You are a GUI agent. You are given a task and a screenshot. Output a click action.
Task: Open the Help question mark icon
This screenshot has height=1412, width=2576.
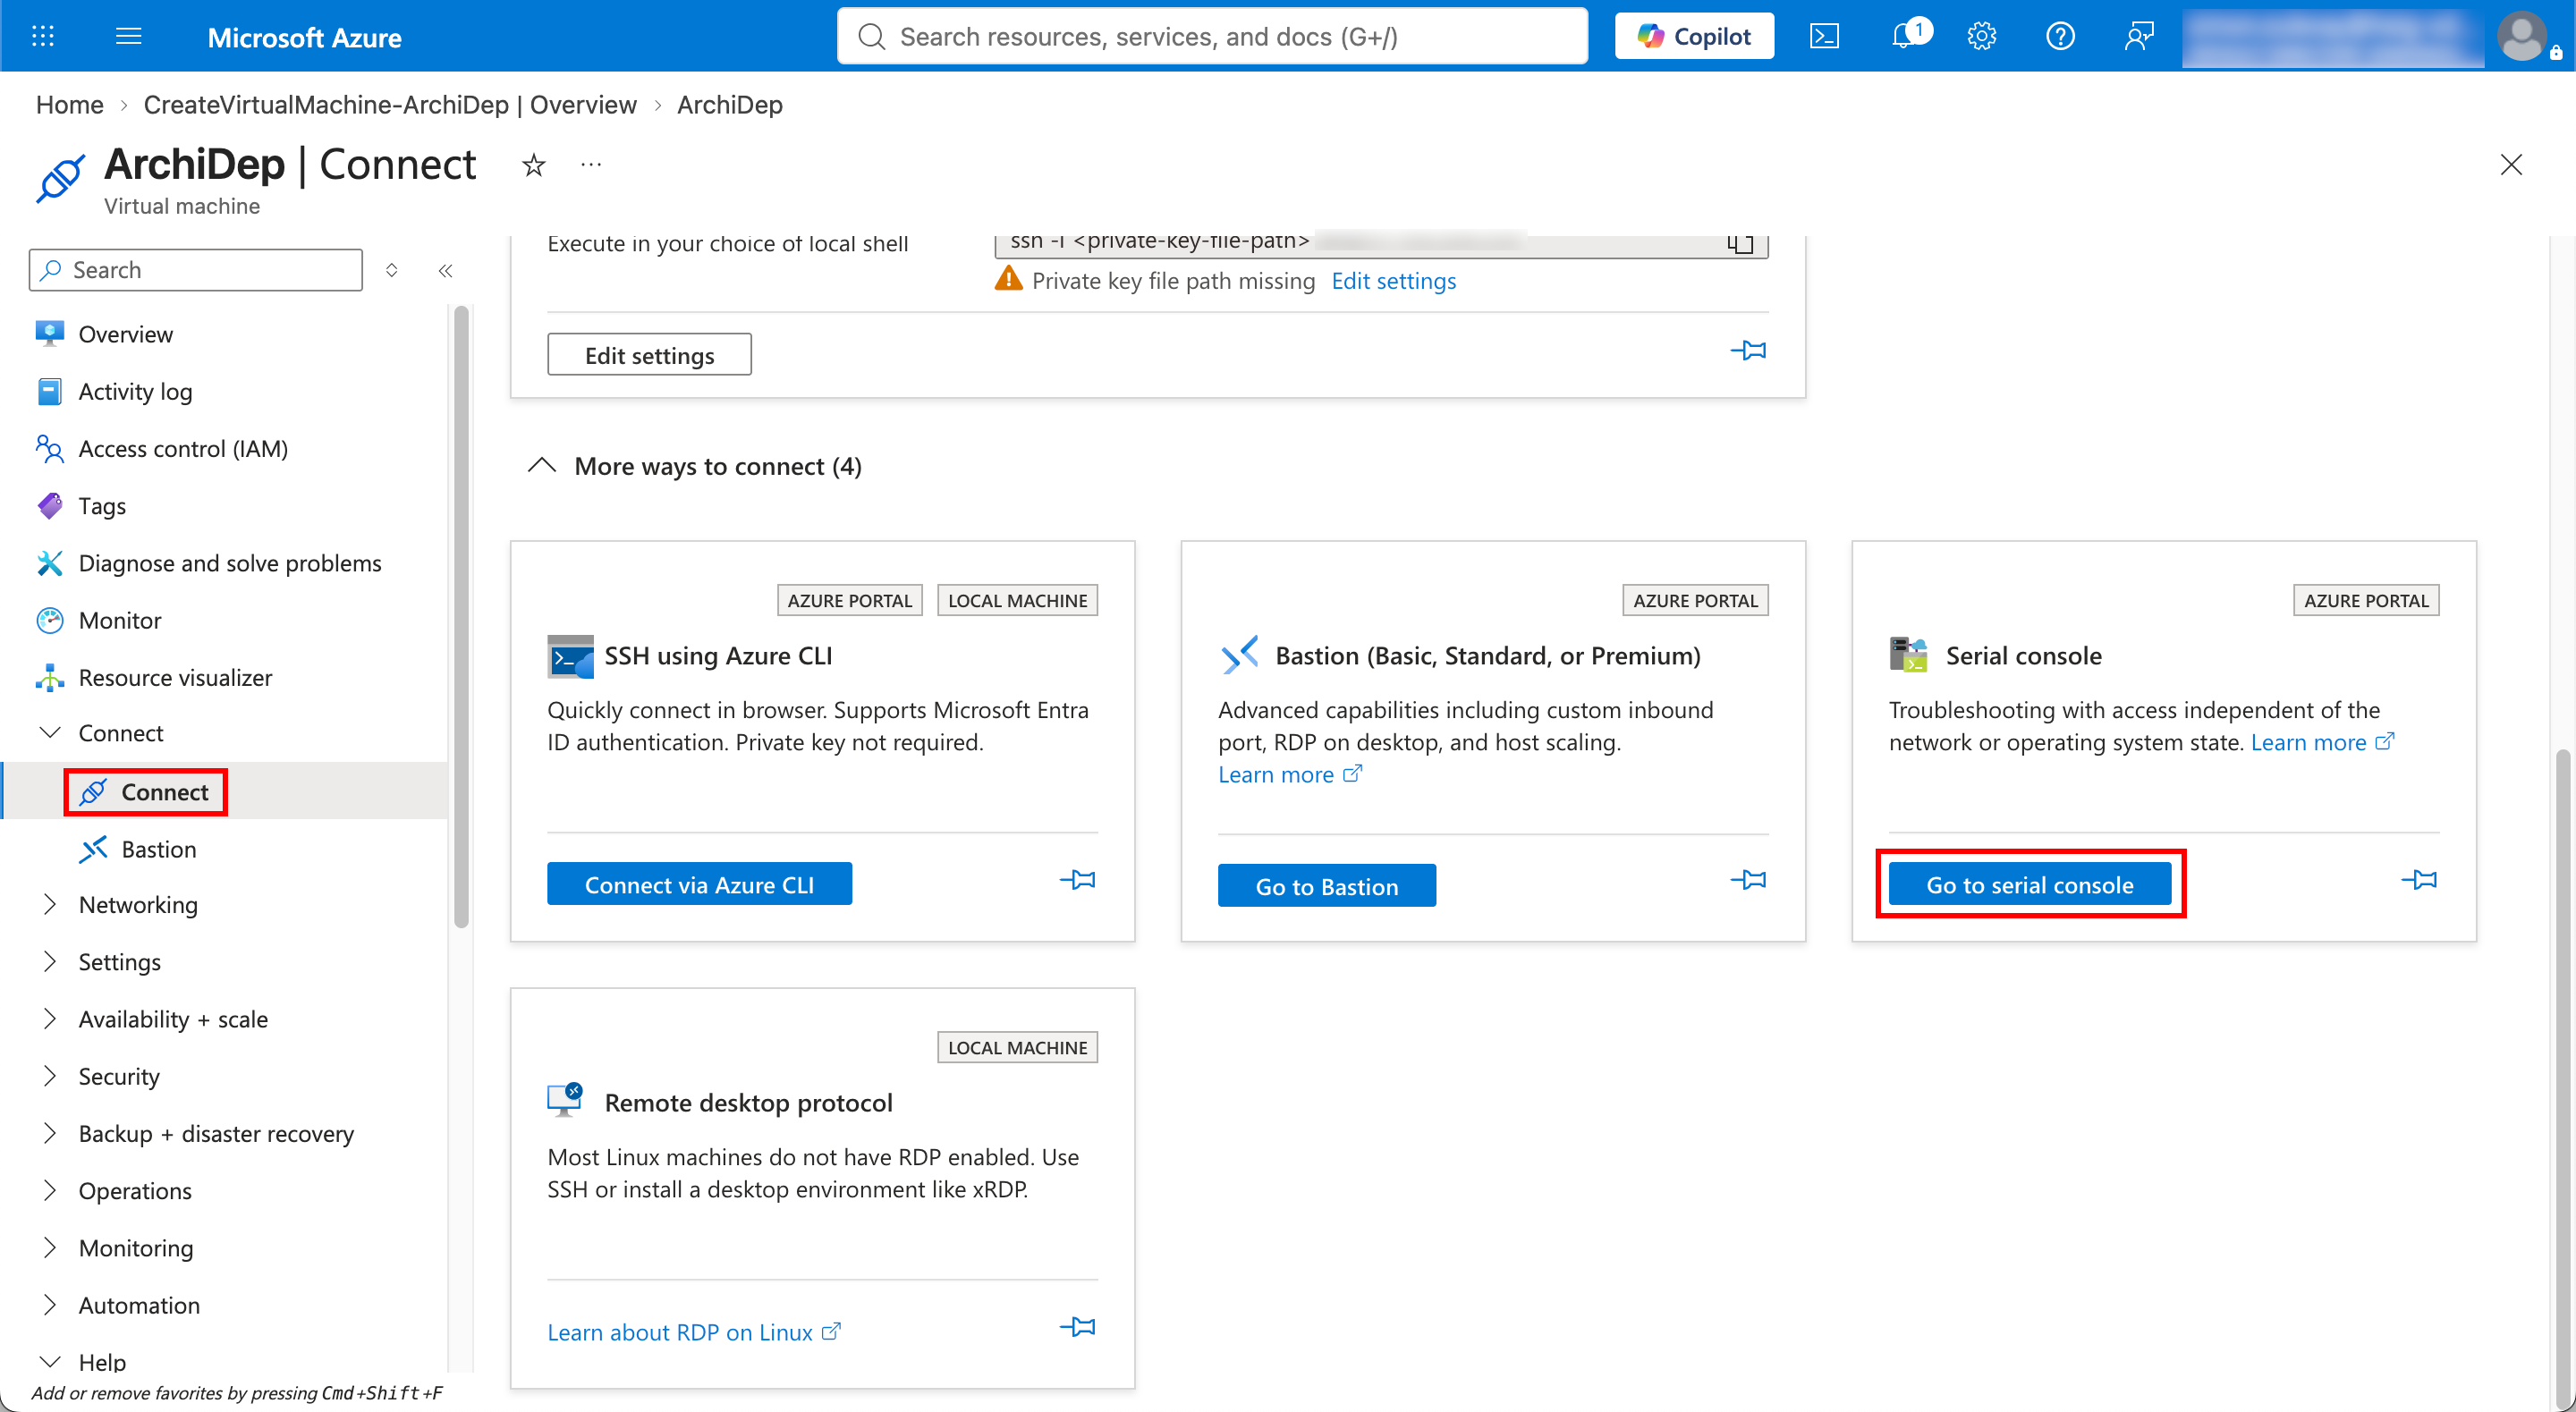2060,37
